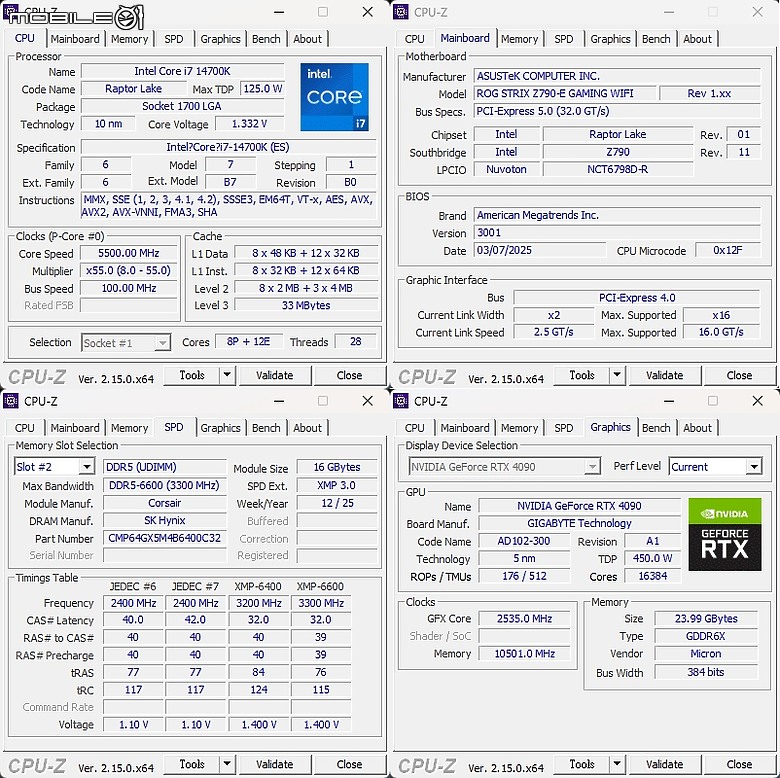The height and width of the screenshot is (778, 780).
Task: Click the processor name Intel Core i7 14700K
Action: [x=183, y=71]
